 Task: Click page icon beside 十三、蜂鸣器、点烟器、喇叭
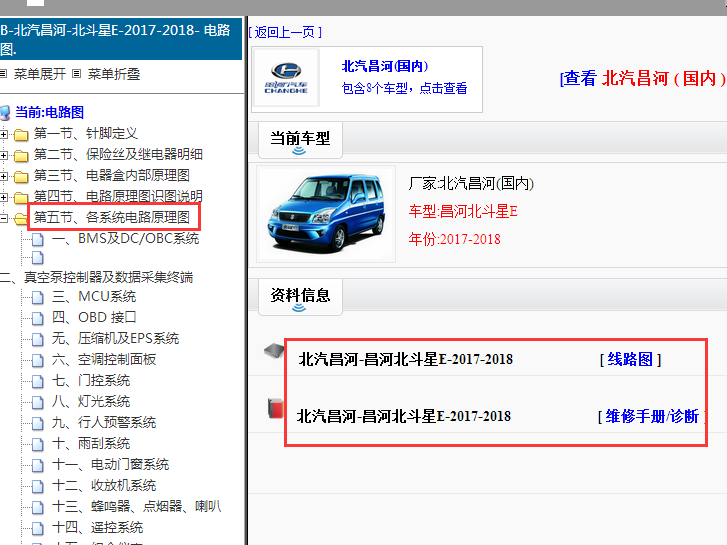[38, 507]
